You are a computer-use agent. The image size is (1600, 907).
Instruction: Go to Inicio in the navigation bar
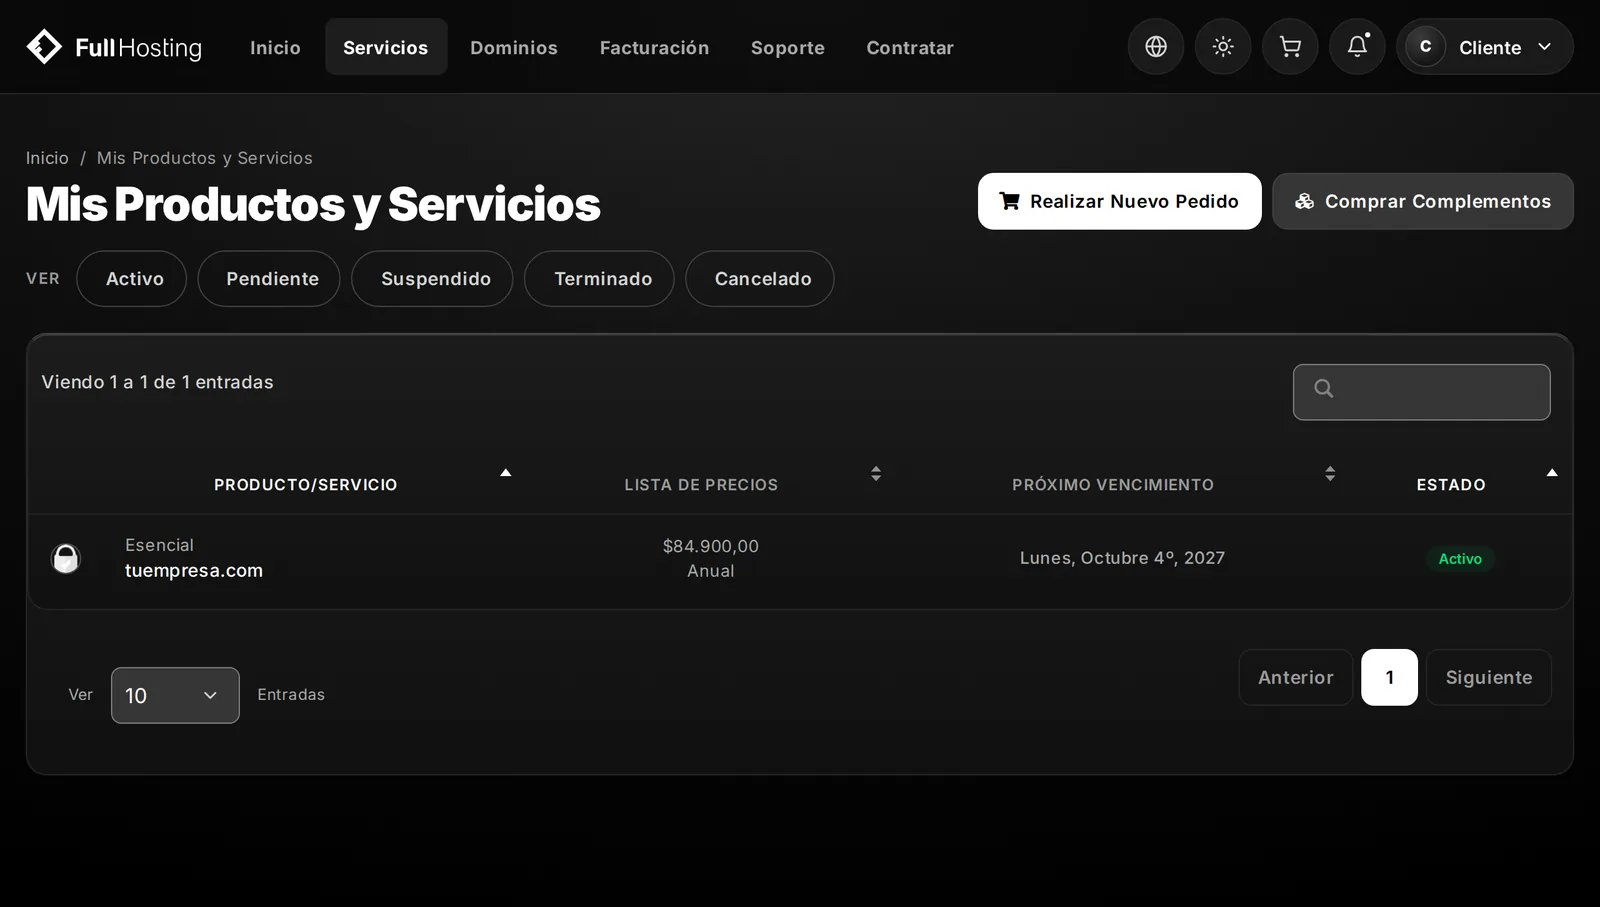275,47
